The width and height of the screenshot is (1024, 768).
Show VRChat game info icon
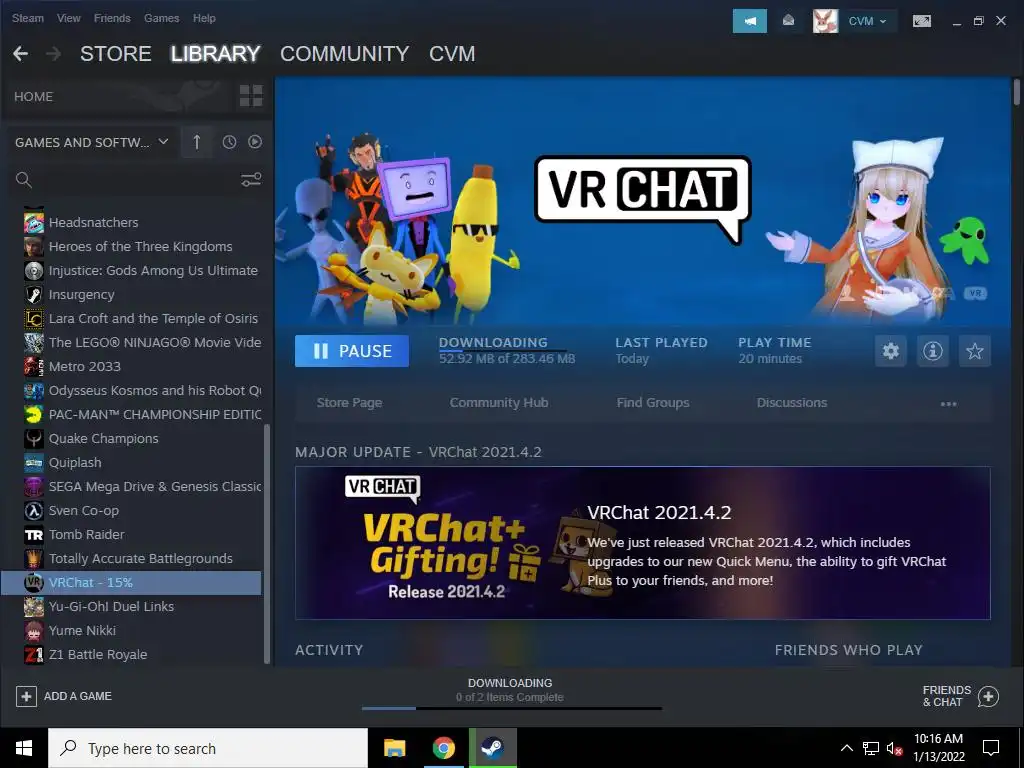click(x=933, y=351)
